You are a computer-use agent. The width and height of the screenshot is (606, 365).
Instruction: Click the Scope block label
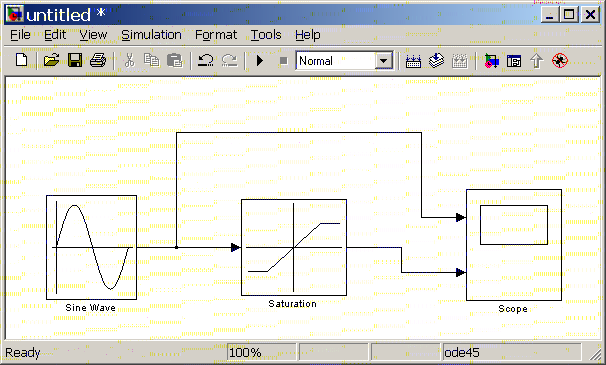[x=513, y=309]
